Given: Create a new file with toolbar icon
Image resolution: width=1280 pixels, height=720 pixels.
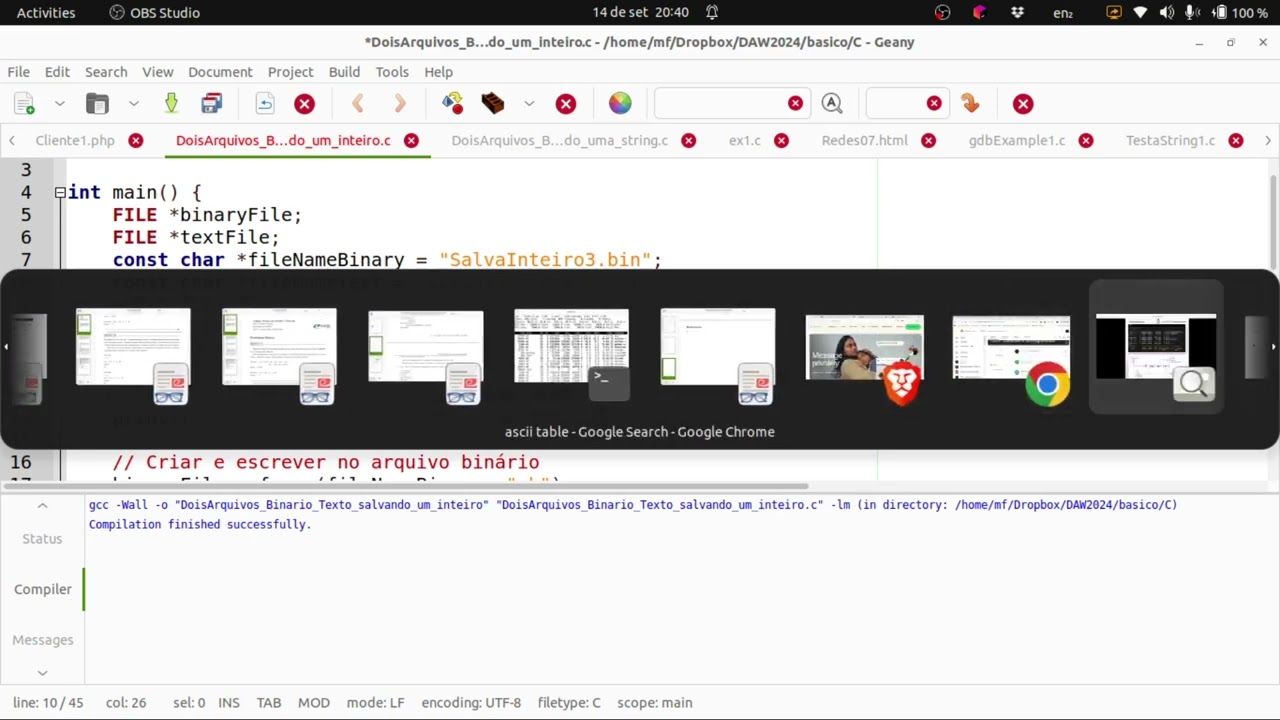Looking at the screenshot, I should pyautogui.click(x=25, y=104).
